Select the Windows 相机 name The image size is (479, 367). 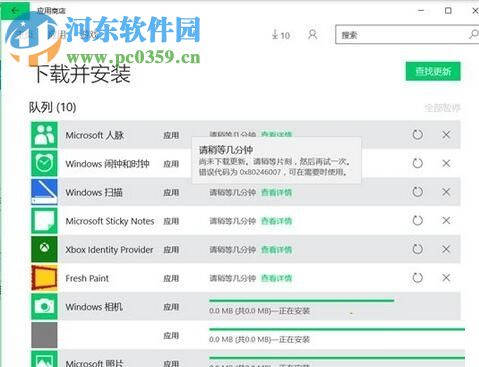pyautogui.click(x=94, y=307)
